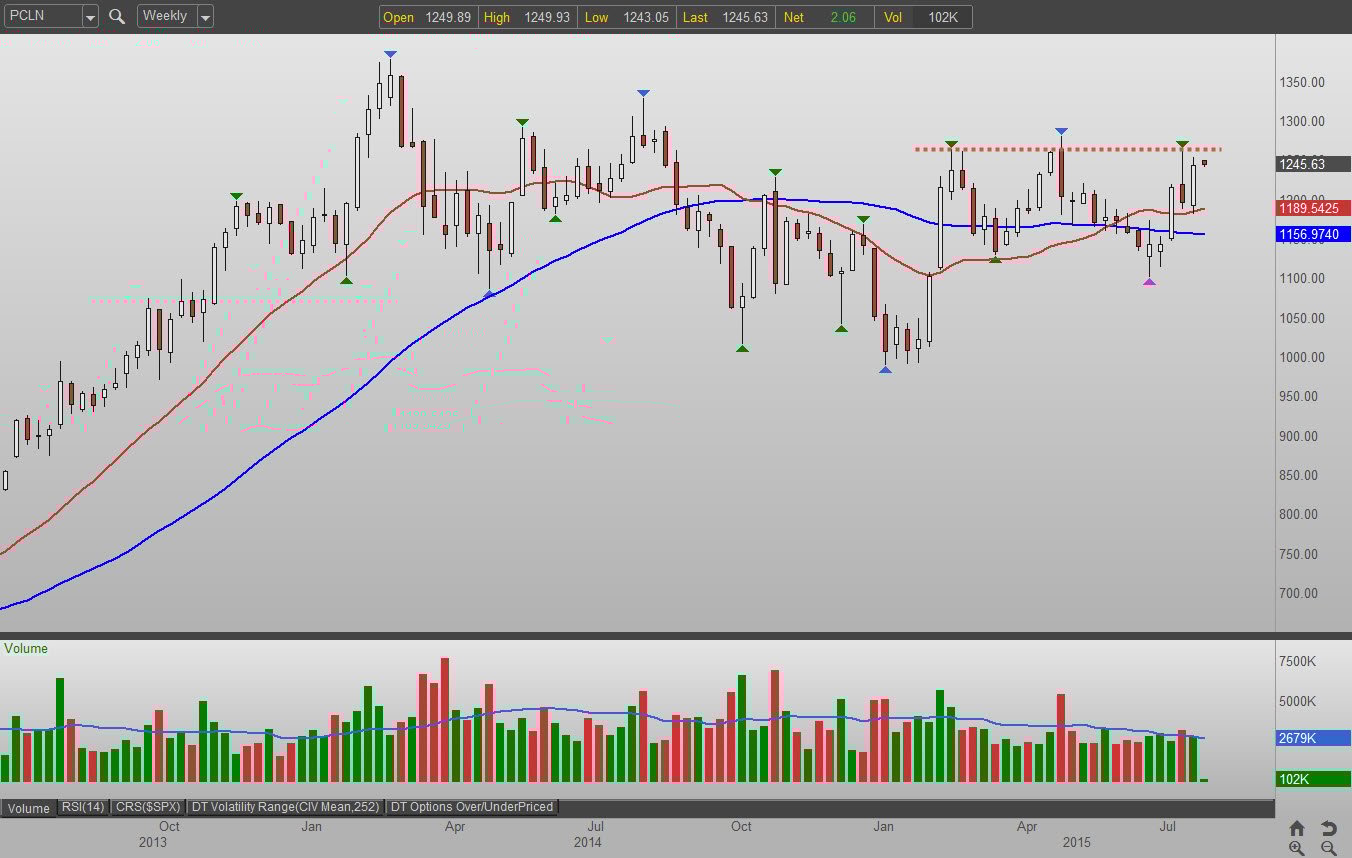Click the dotted red resistance line
Screen dimensions: 1352x858
pyautogui.click(x=1068, y=150)
